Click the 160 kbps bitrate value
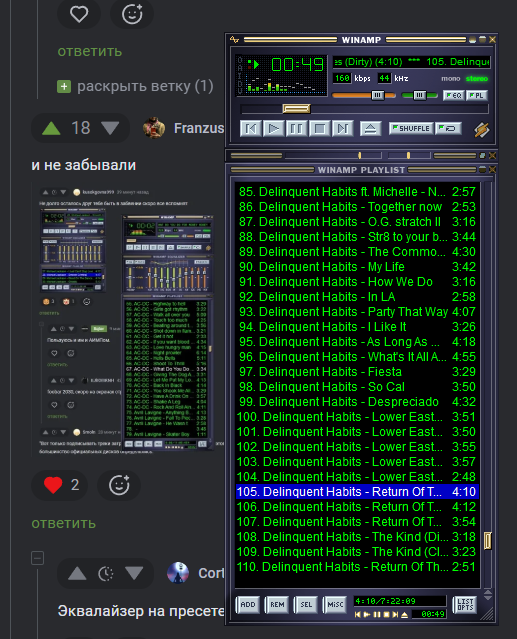The height and width of the screenshot is (639, 517). pos(342,78)
